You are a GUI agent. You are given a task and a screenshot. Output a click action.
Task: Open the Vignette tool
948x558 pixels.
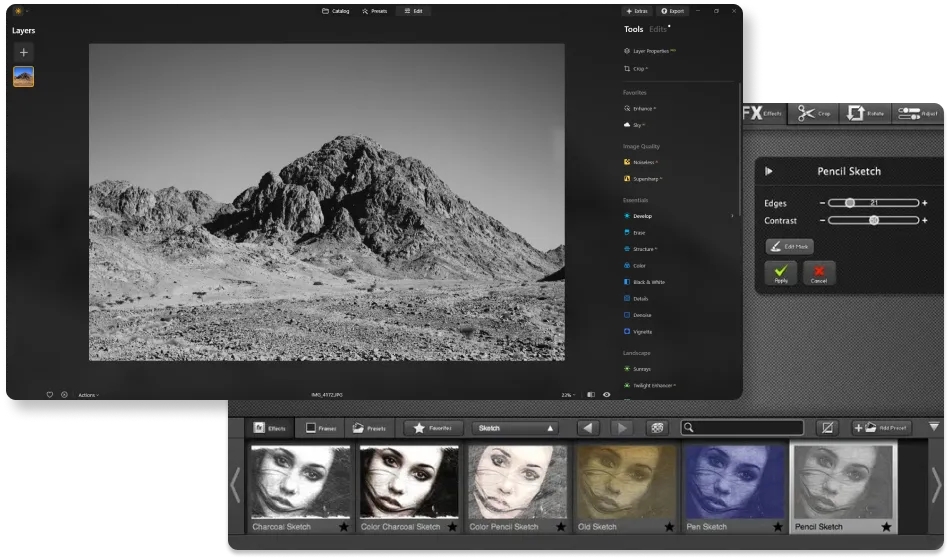click(x=641, y=331)
